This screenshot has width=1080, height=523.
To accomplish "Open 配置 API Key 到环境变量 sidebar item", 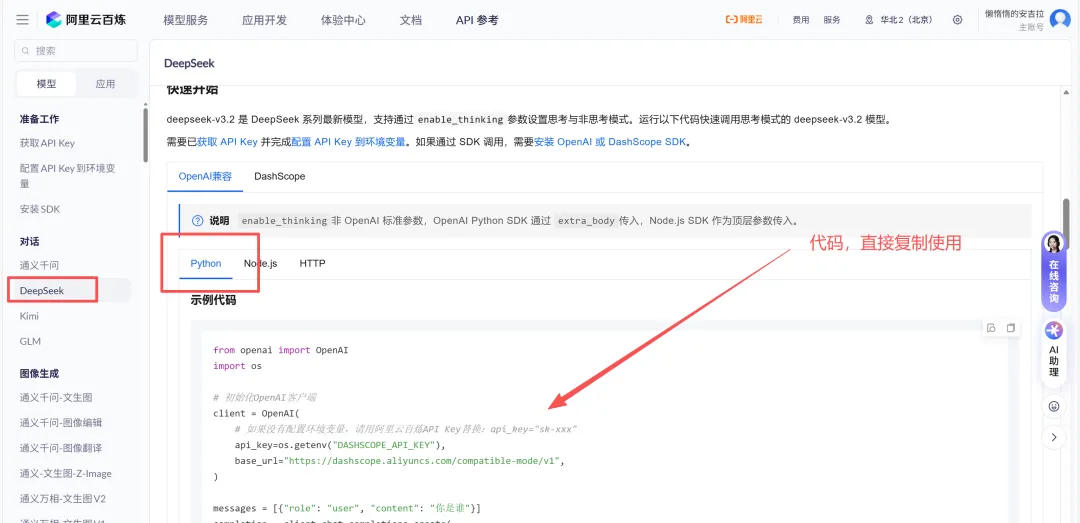I will point(68,176).
